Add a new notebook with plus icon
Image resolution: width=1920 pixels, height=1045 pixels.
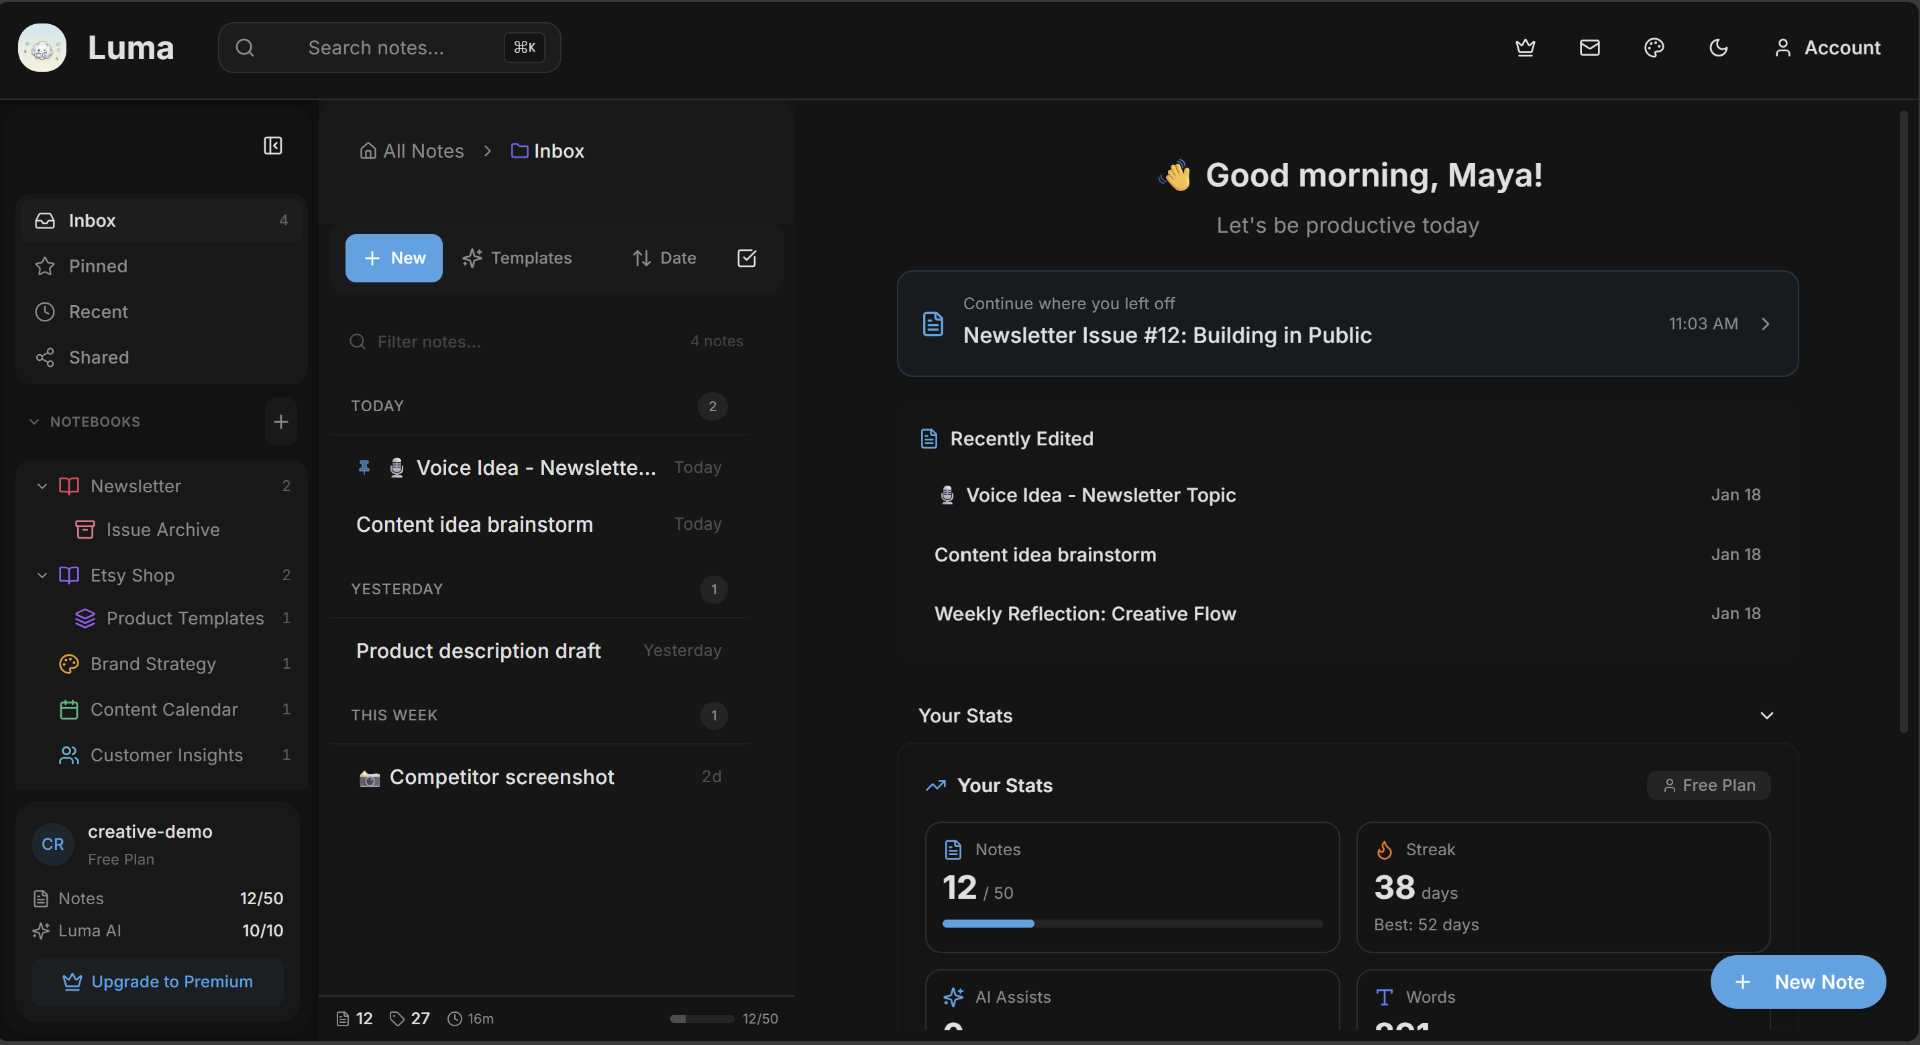coord(281,422)
